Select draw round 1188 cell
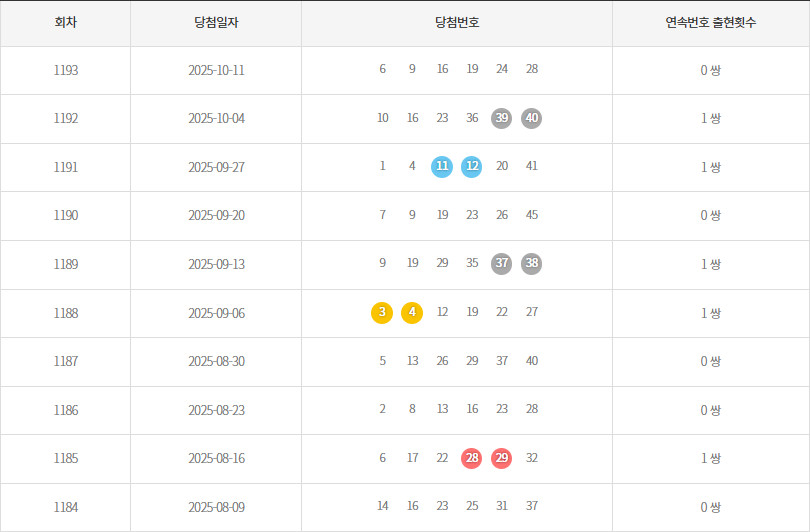This screenshot has height=532, width=810. (66, 313)
